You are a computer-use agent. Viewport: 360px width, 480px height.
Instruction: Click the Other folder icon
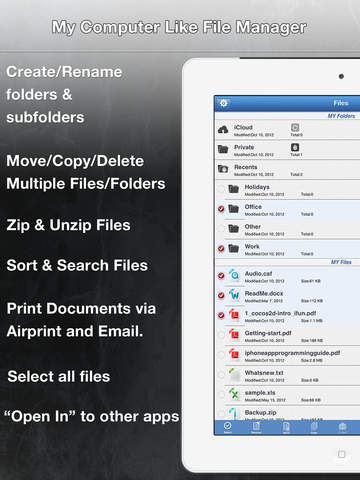(x=233, y=228)
